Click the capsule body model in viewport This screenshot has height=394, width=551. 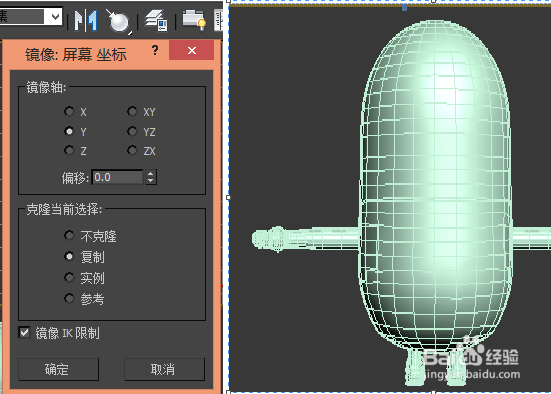point(435,186)
